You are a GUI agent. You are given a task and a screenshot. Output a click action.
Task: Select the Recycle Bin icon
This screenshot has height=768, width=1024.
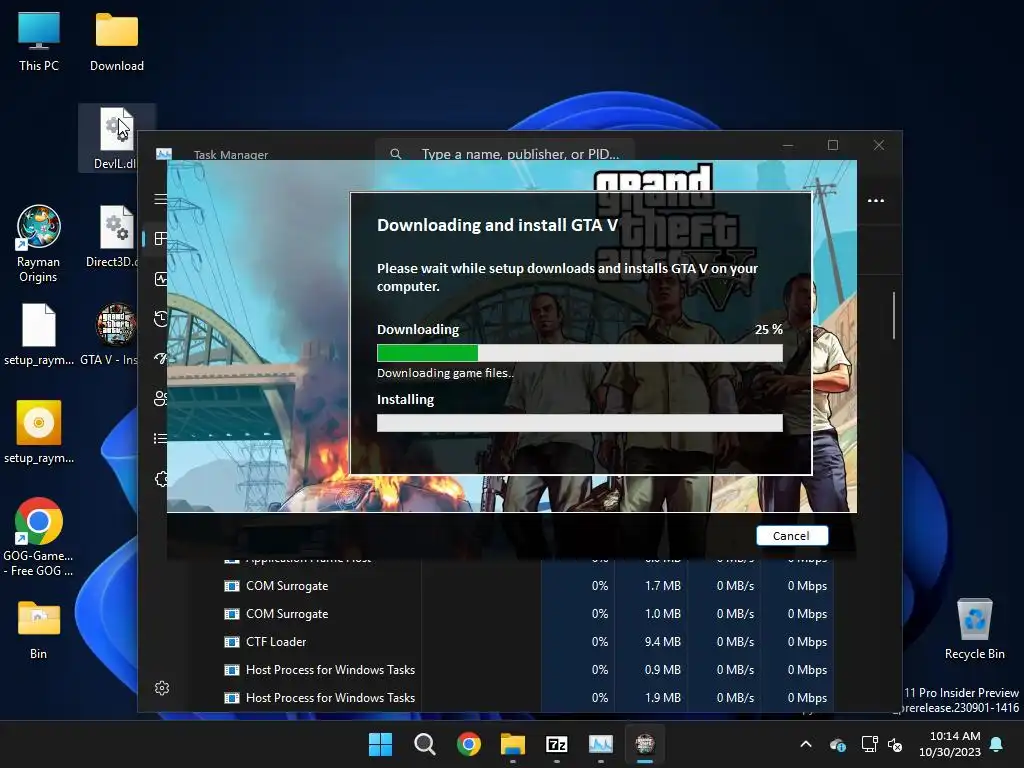974,630
